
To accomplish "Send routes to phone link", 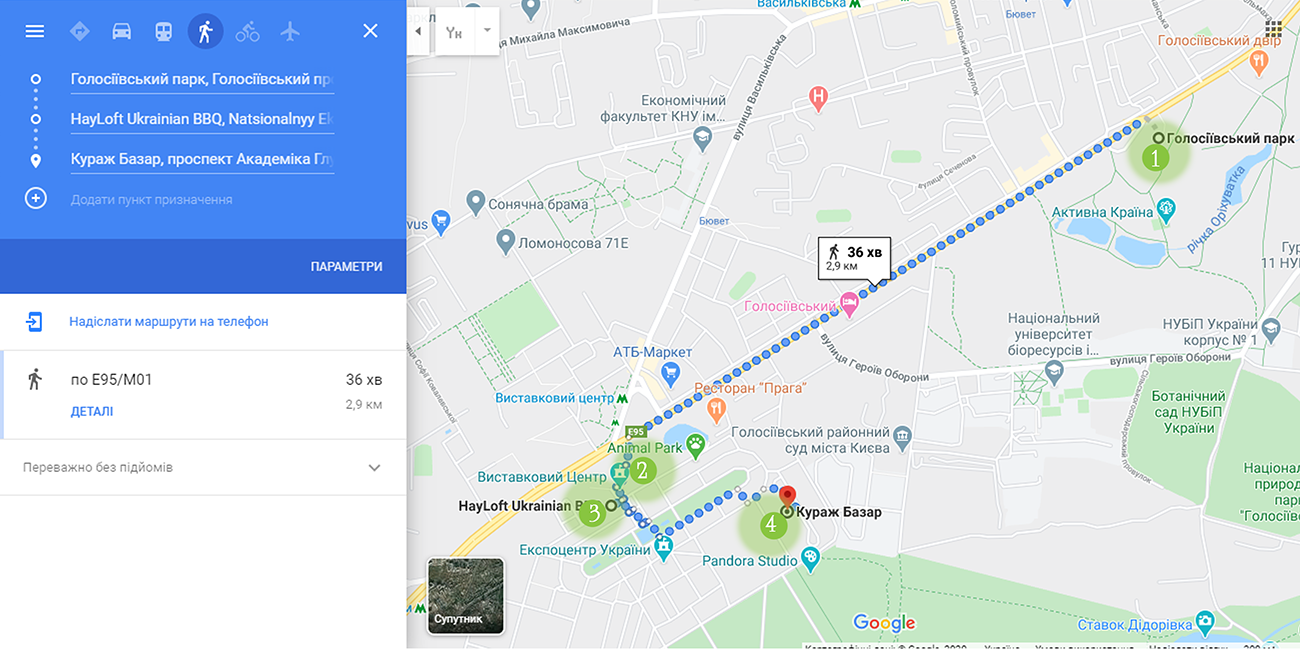I will (169, 322).
